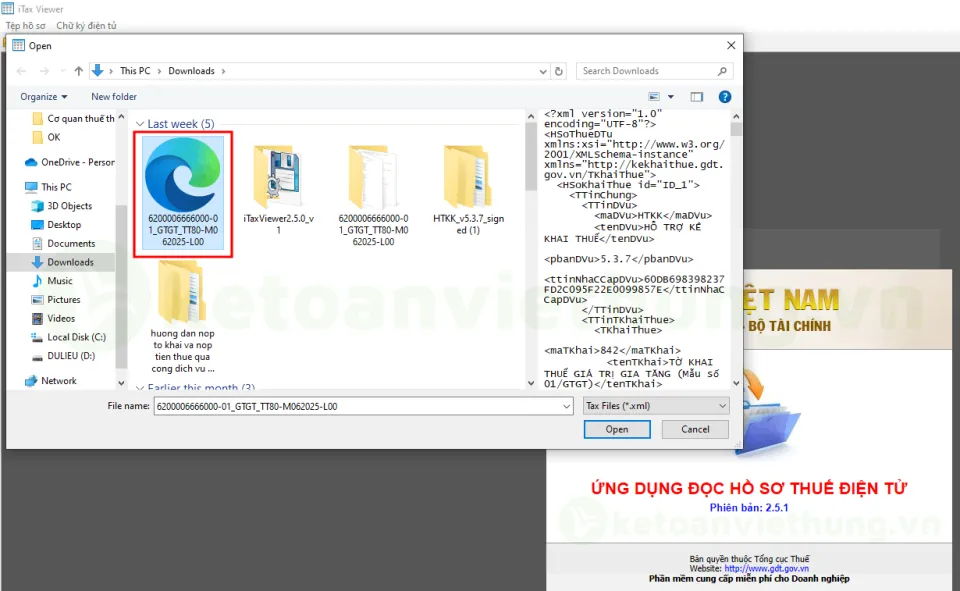Open the Organize dropdown menu
Image resolution: width=960 pixels, height=591 pixels.
pos(43,97)
